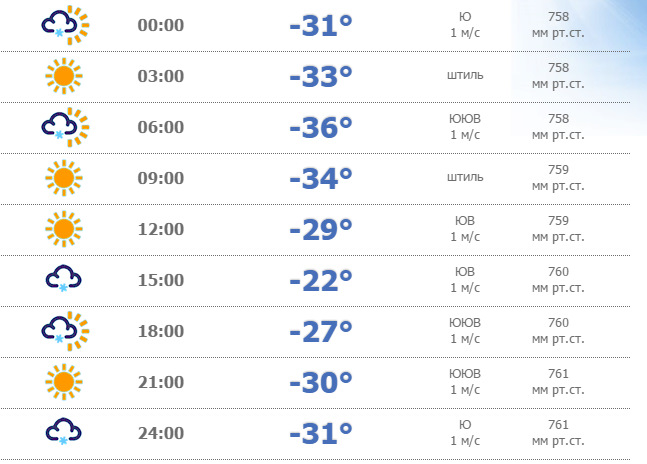
Task: Click the -29° temperature at 12:00
Action: (x=320, y=229)
